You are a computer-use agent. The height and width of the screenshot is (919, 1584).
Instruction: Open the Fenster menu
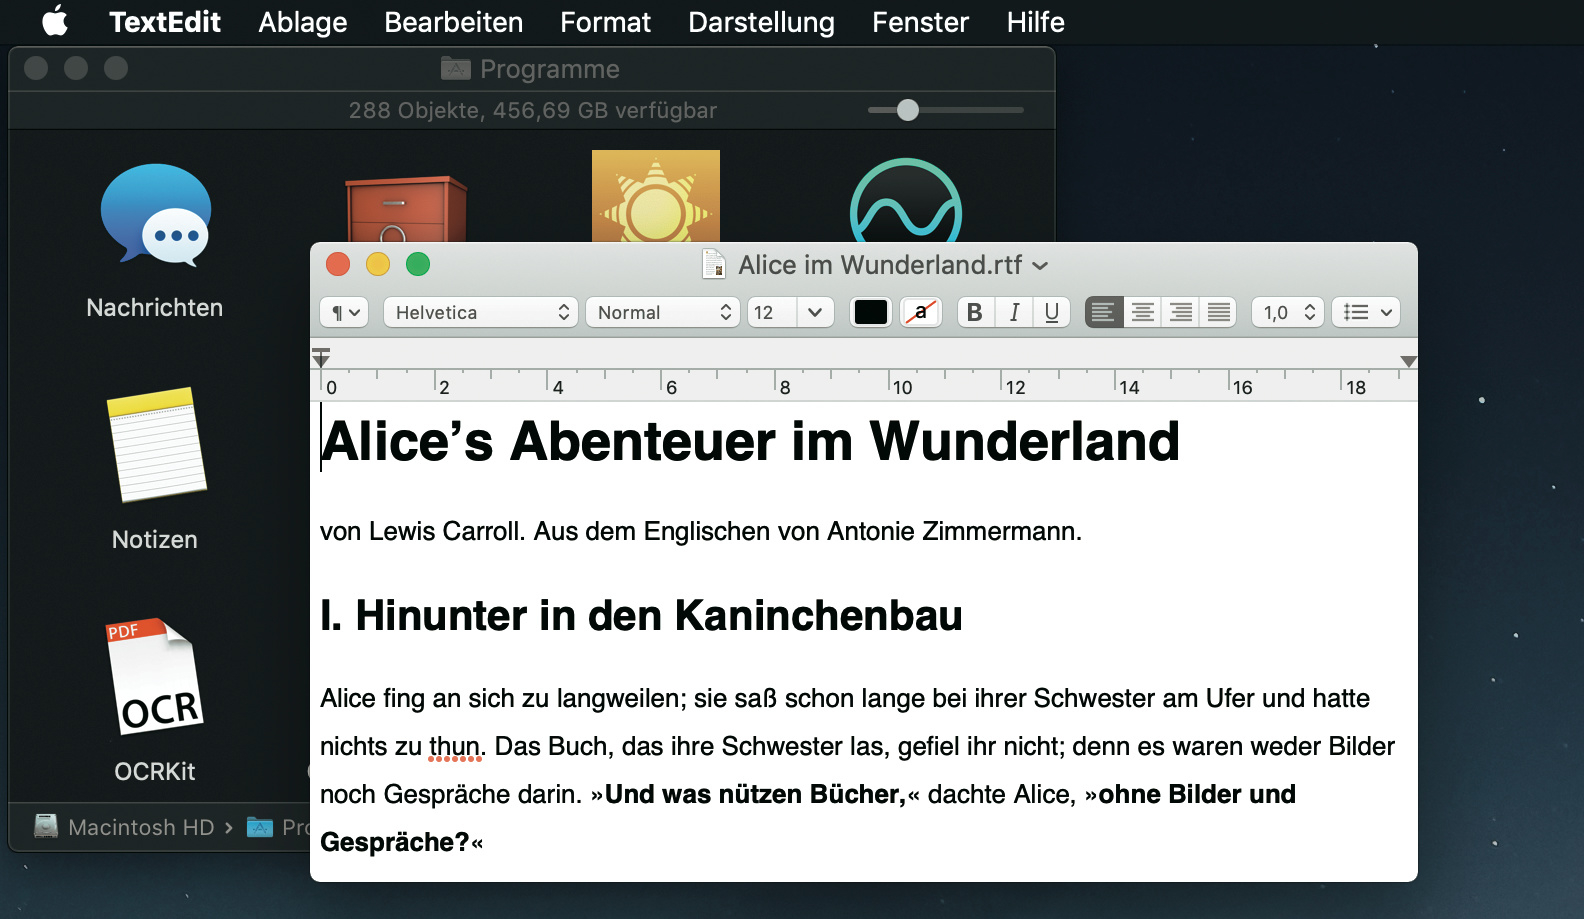click(921, 22)
